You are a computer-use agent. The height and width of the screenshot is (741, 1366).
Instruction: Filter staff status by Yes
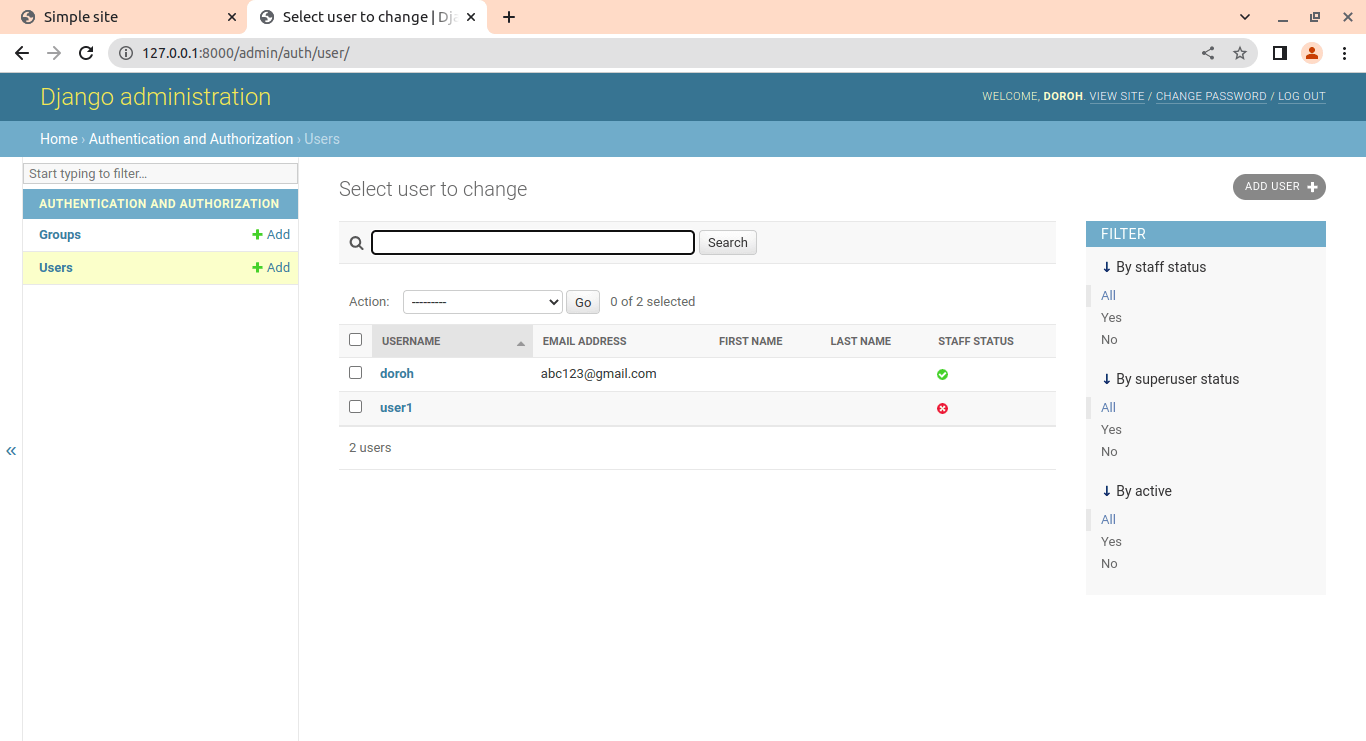(1111, 318)
